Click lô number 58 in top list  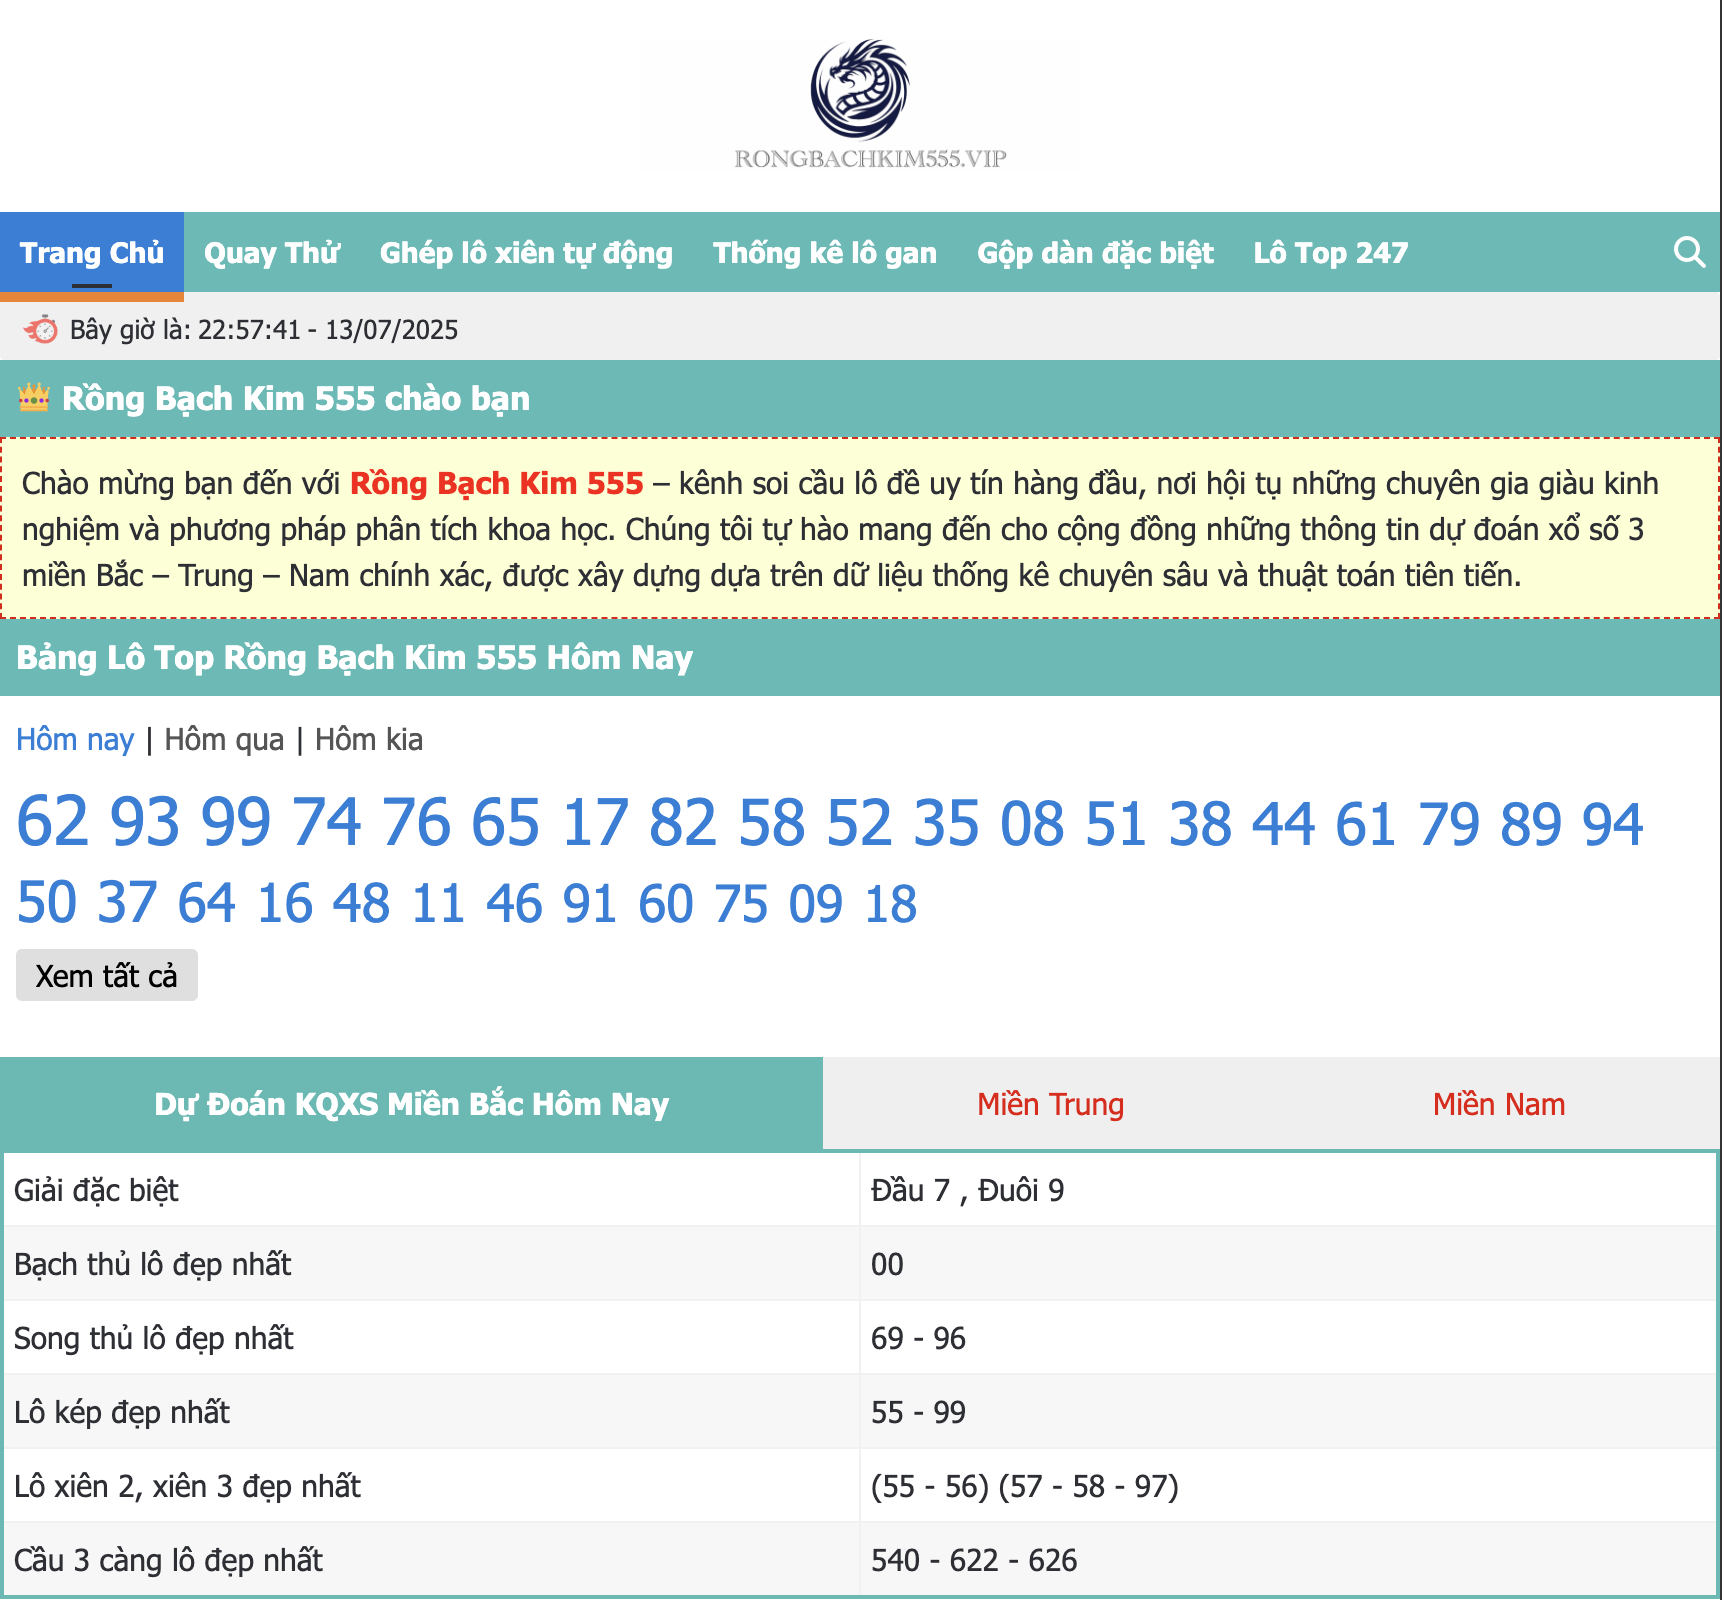[x=772, y=823]
